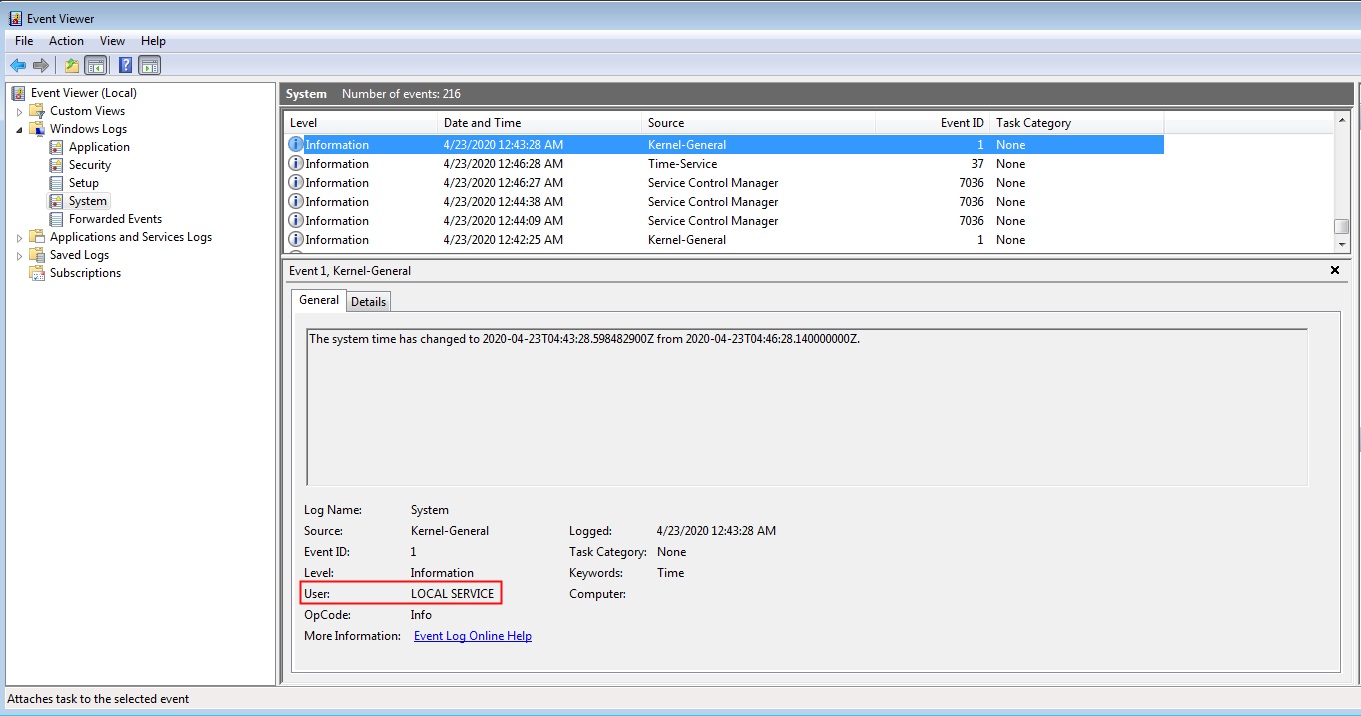Click the Security log icon
The image size is (1361, 716).
[x=57, y=165]
